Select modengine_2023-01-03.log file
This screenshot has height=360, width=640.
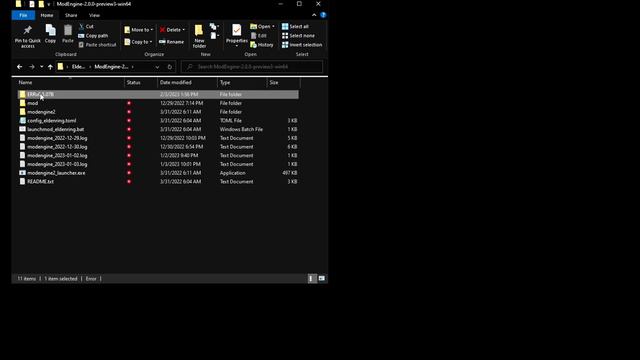pos(158,164)
